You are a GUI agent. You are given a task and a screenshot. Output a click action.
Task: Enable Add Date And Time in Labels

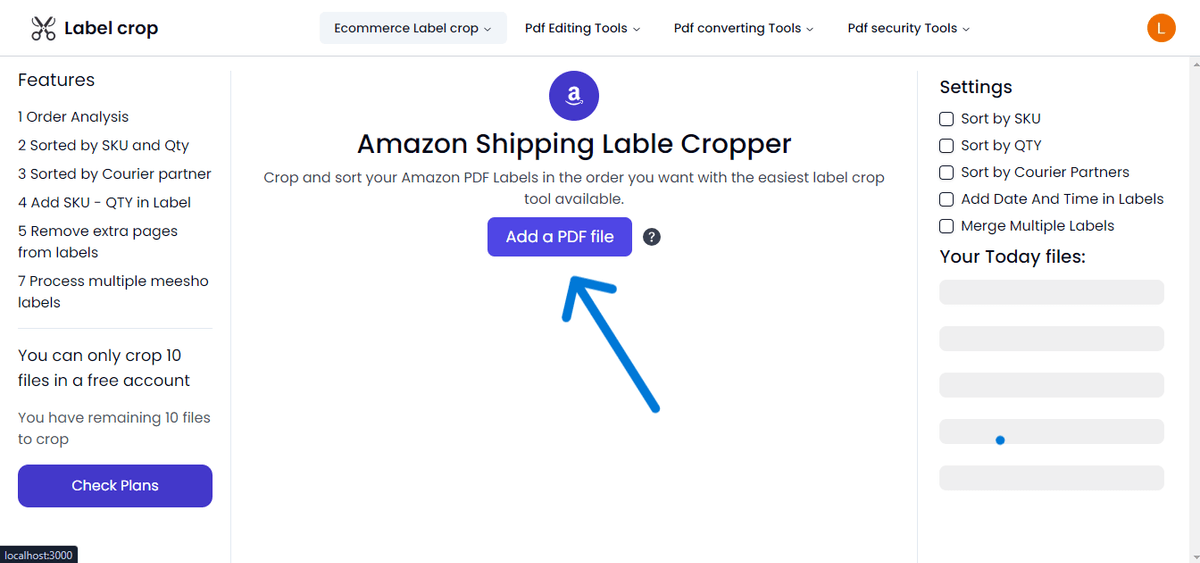[946, 199]
